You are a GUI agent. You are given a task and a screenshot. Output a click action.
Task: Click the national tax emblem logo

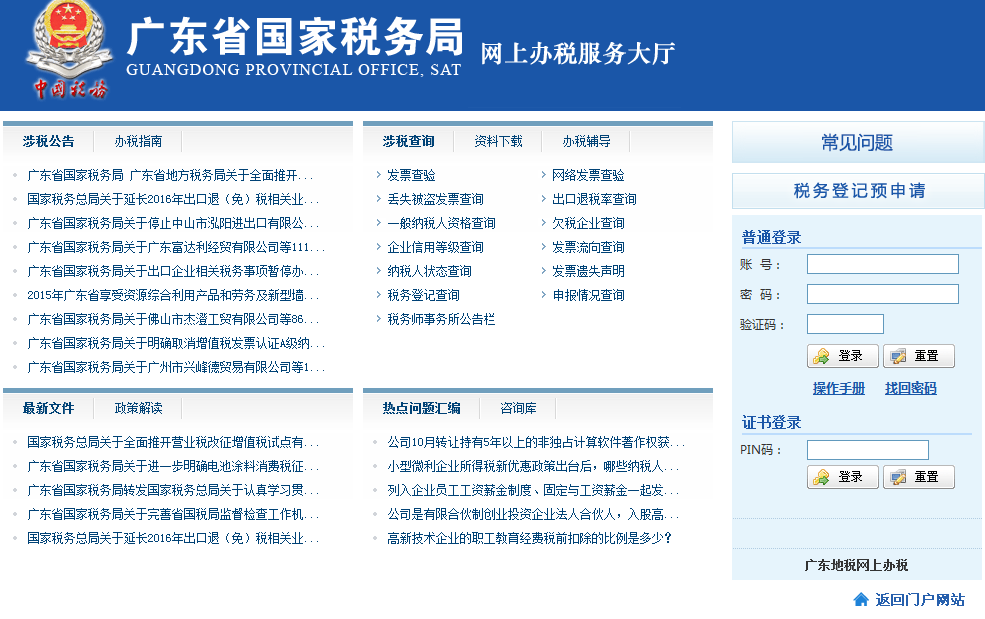[x=69, y=50]
